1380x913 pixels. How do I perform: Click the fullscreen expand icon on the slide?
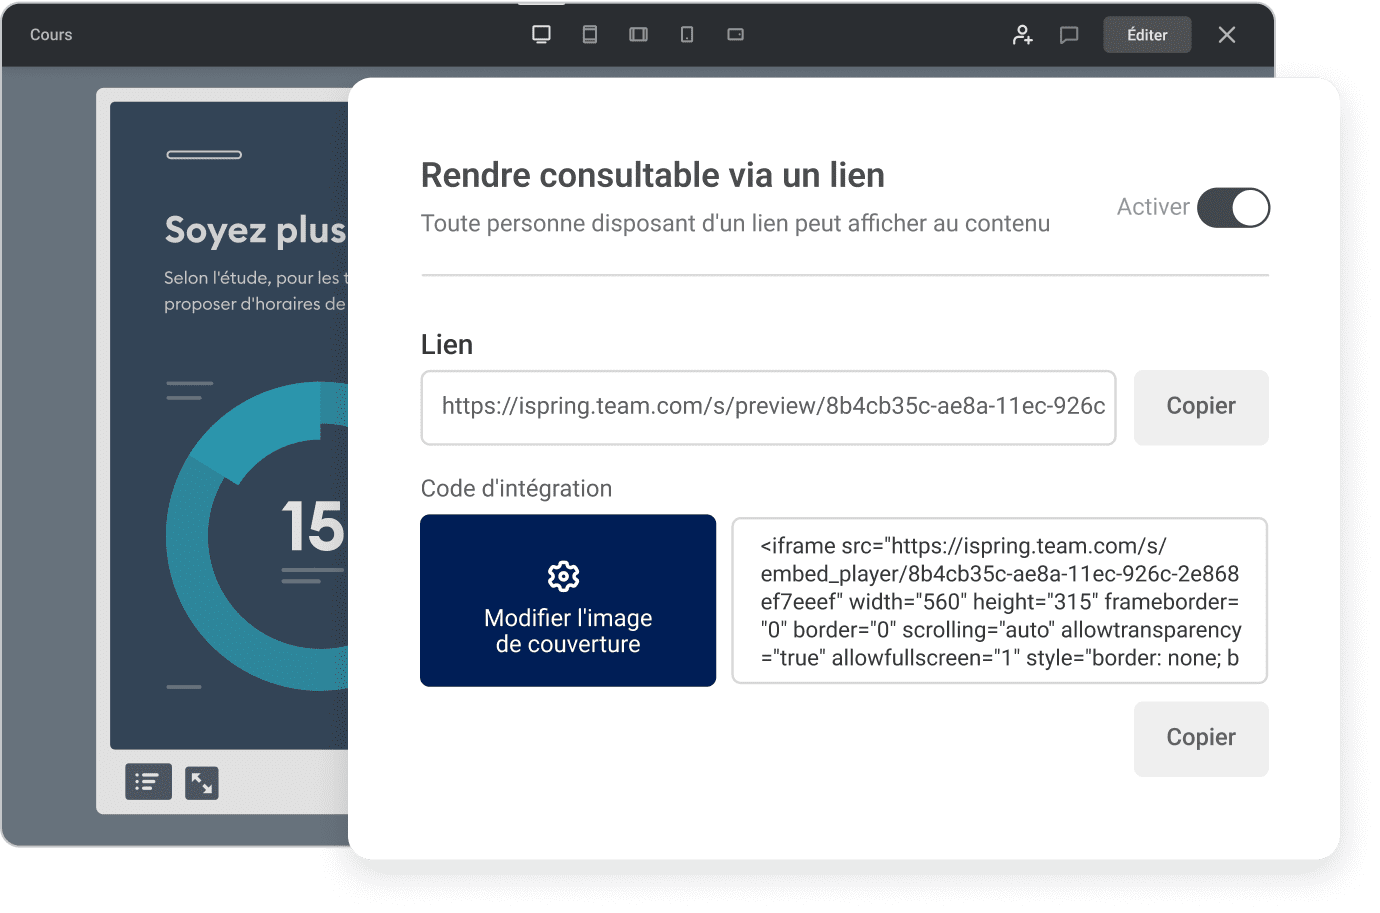coord(202,783)
